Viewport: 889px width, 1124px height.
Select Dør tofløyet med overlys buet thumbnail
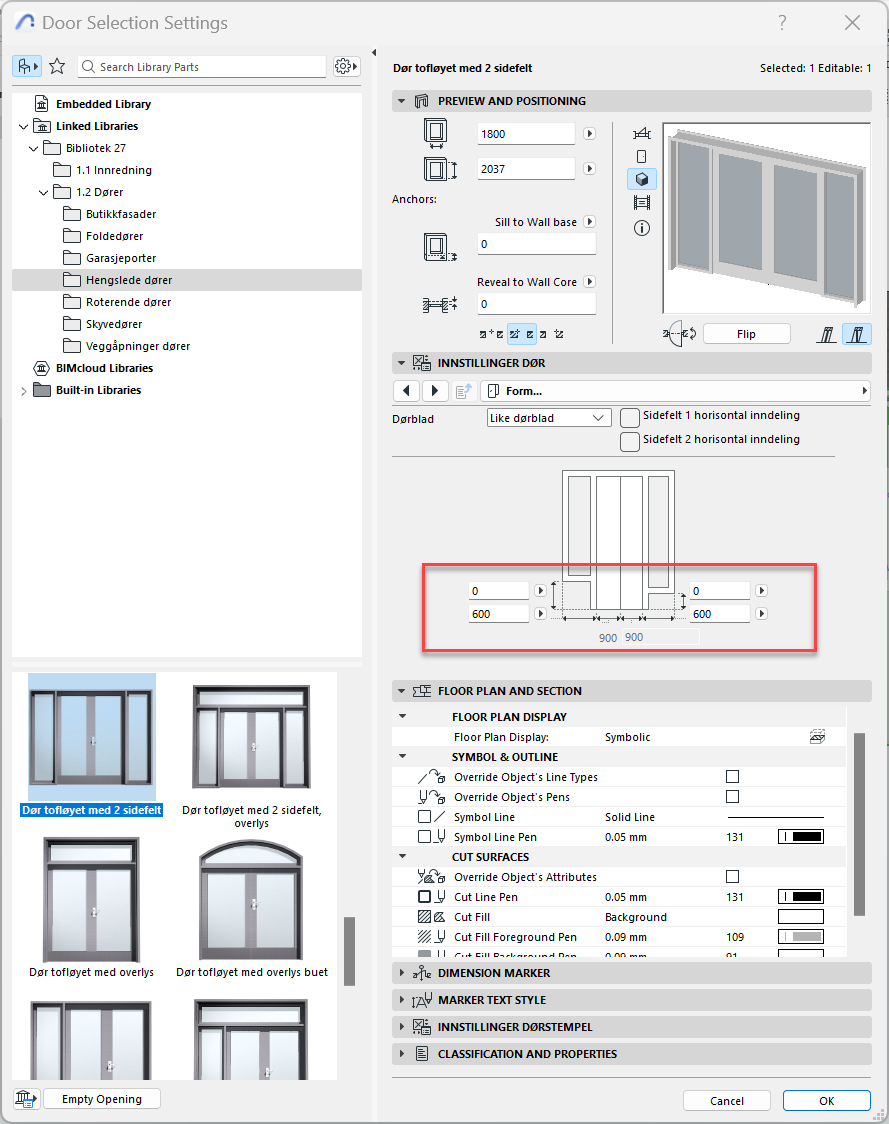click(252, 908)
